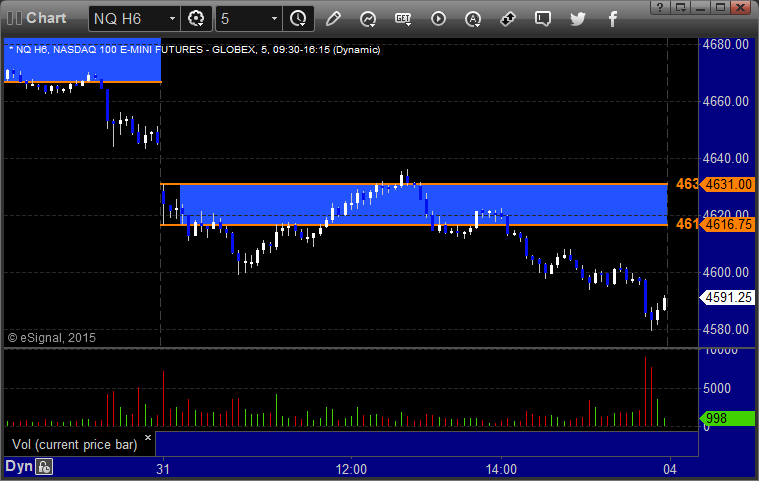This screenshot has height=481, width=759.
Task: Share chart via Twitter icon
Action: pyautogui.click(x=577, y=19)
